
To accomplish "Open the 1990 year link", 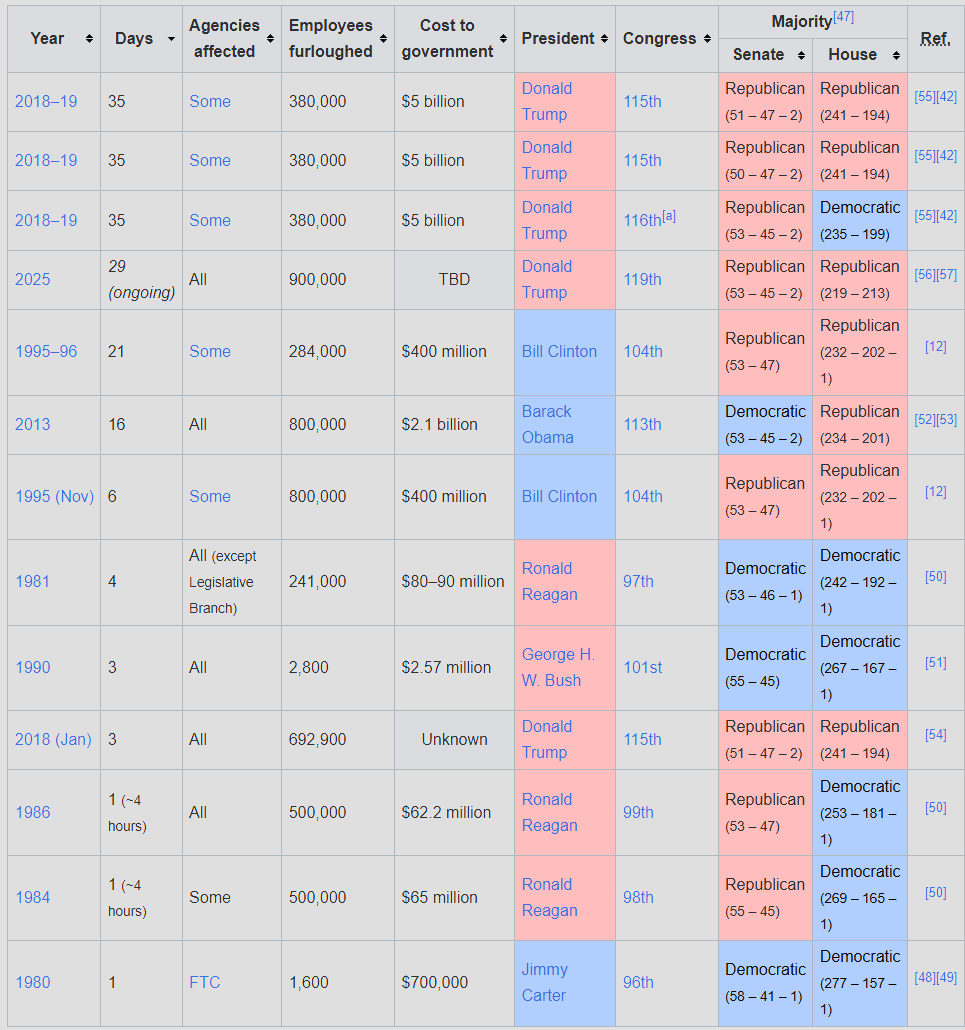I will tap(33, 667).
